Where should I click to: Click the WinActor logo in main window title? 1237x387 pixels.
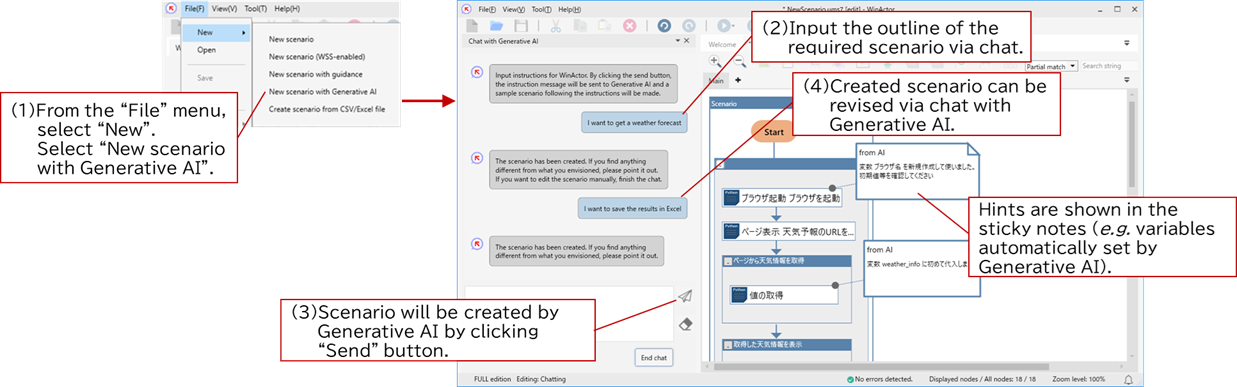pyautogui.click(x=466, y=8)
